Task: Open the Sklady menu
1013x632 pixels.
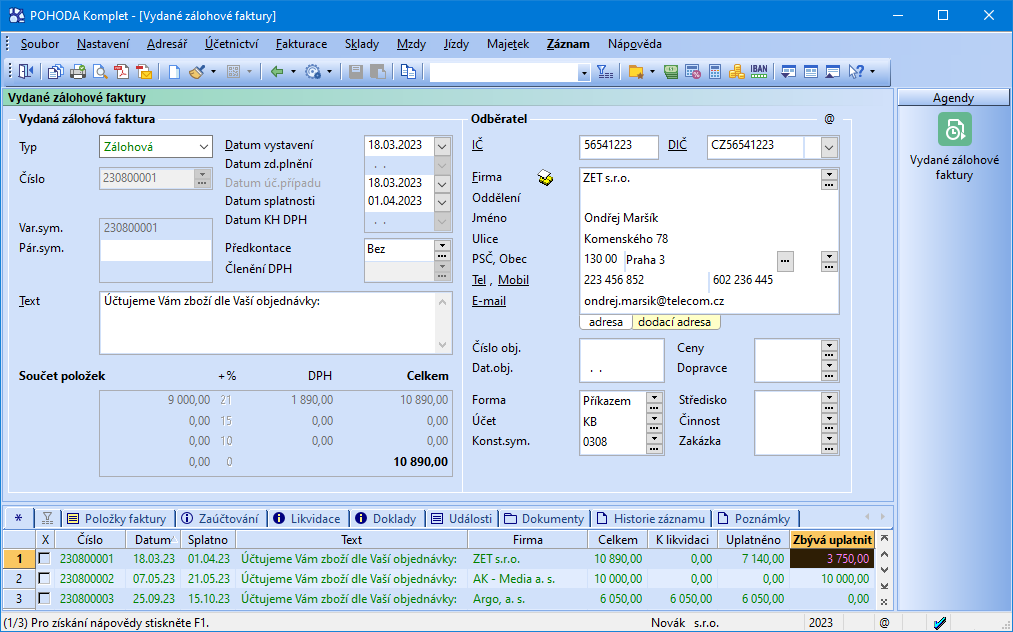Action: [x=362, y=44]
